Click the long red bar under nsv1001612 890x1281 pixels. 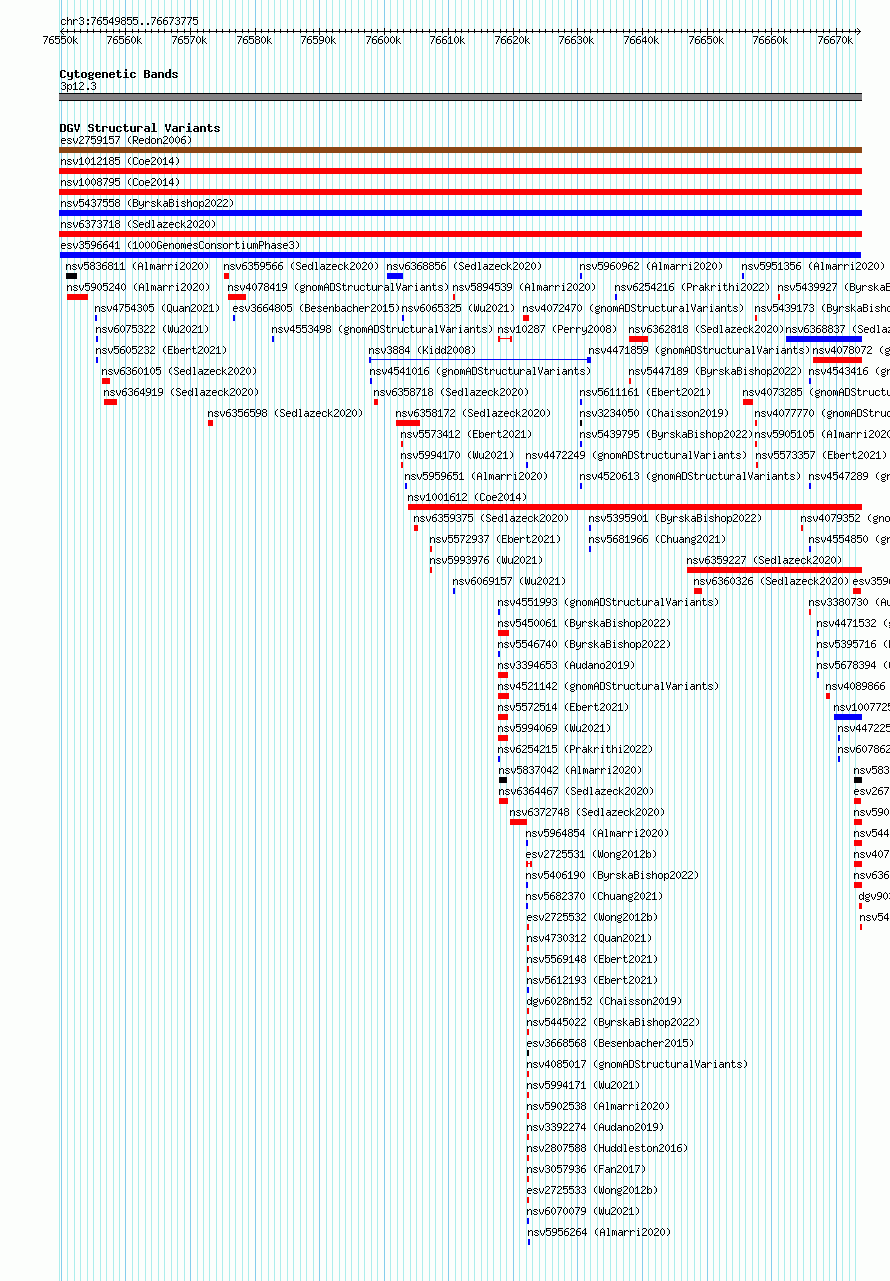point(634,507)
